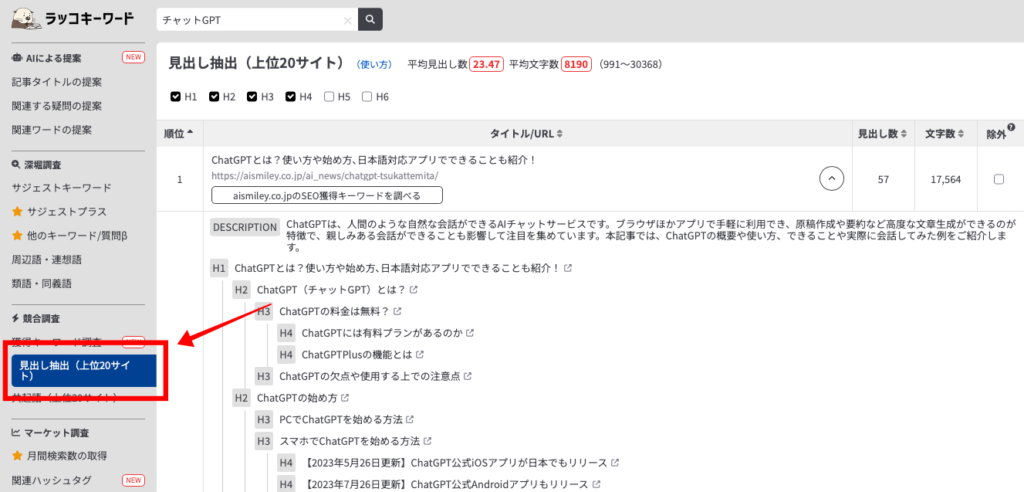Open 関連ハッシュタグ in the sidebar

point(52,480)
